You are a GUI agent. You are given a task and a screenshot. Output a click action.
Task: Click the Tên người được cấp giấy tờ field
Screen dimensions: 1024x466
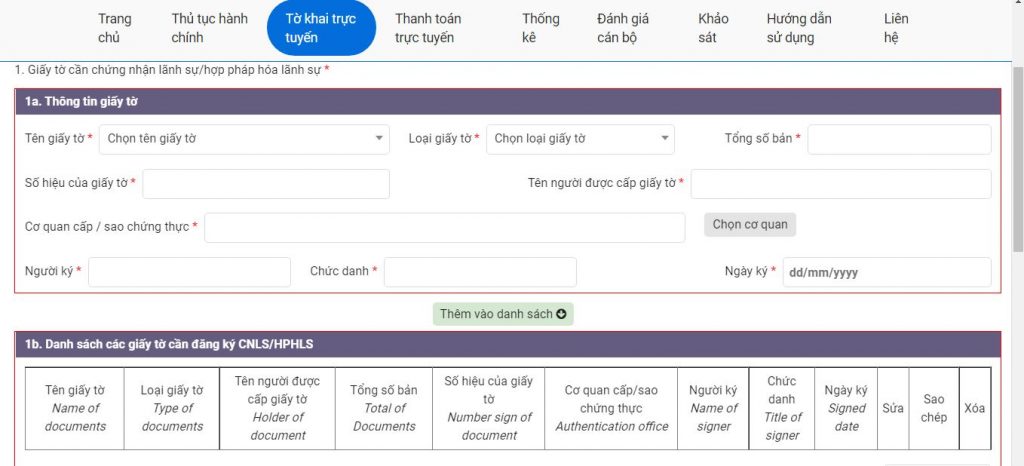pos(840,184)
